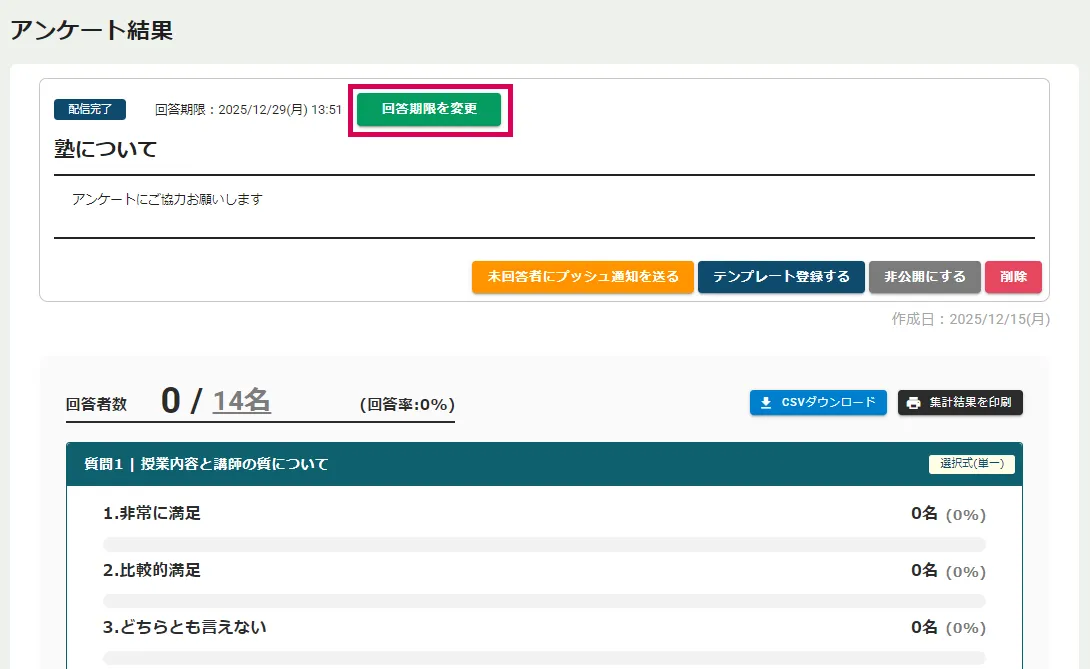Click the アンケートにご協力お願いします description
This screenshot has width=1090, height=669.
click(167, 199)
